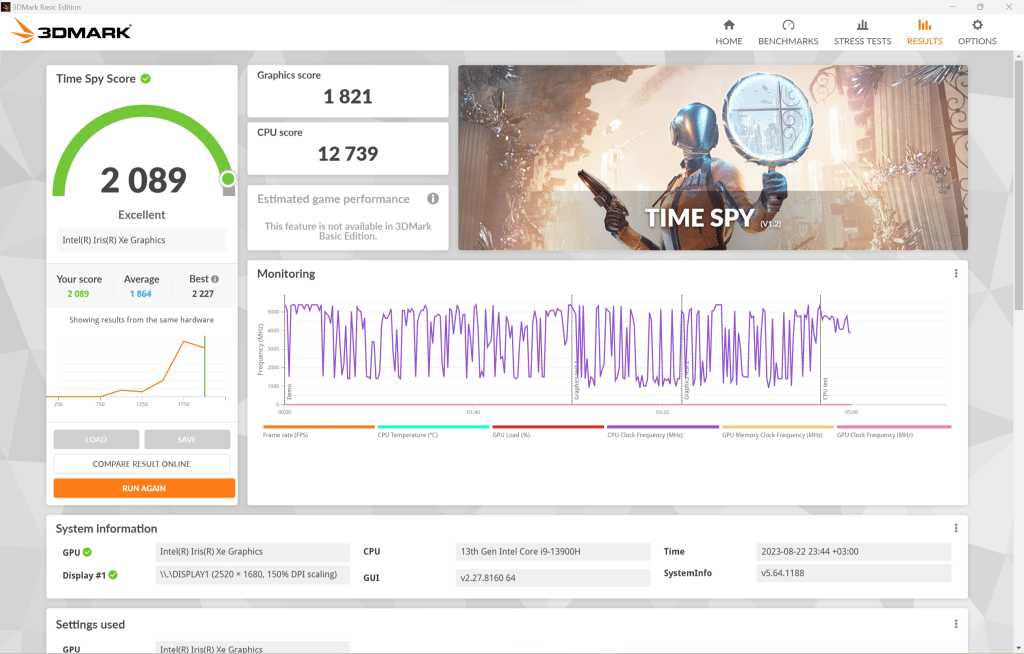Click the Home house icon
This screenshot has height=654, width=1024.
tap(729, 25)
